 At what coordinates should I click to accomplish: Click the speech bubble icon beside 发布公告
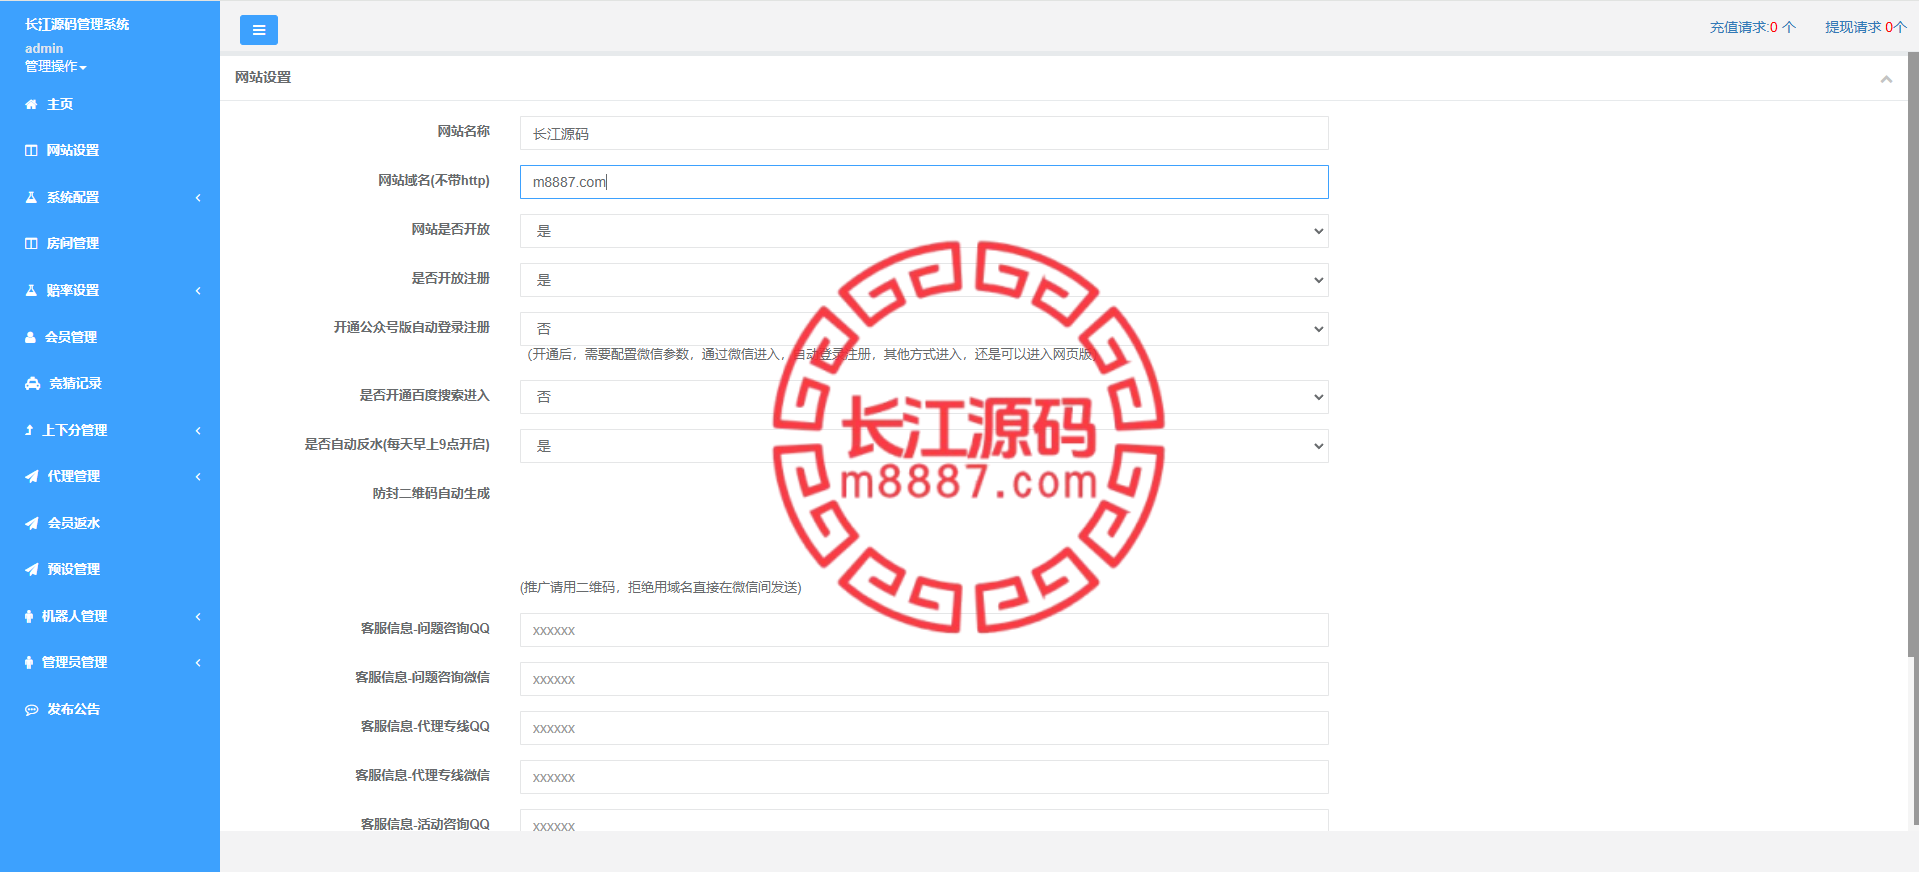point(32,709)
